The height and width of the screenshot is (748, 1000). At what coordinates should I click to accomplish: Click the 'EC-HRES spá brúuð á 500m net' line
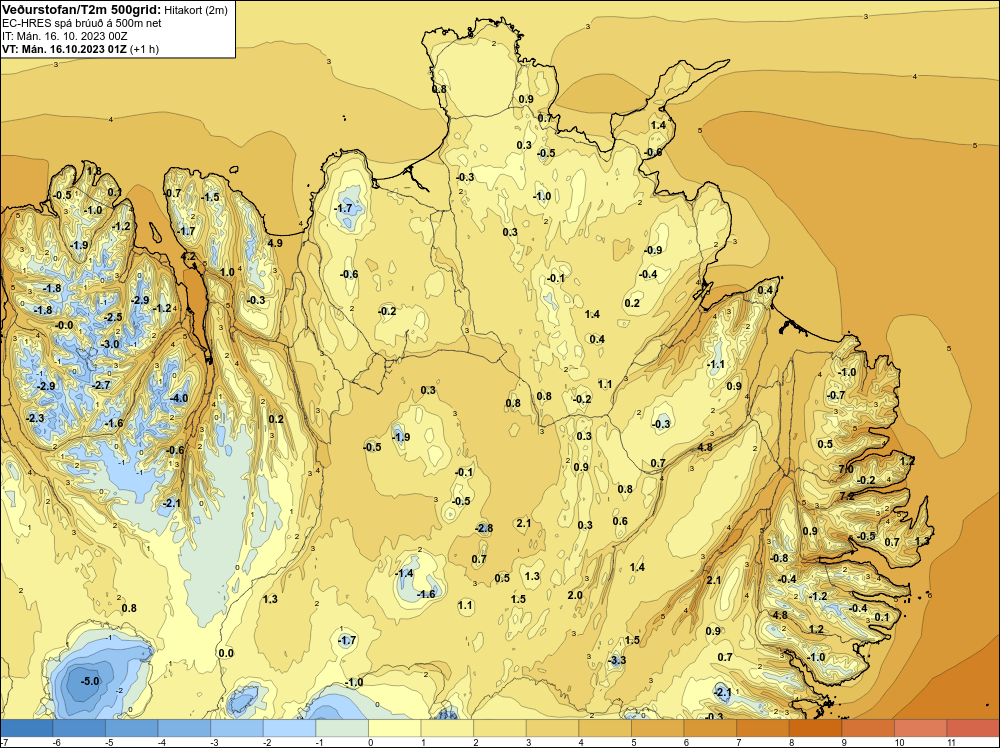(x=82, y=23)
